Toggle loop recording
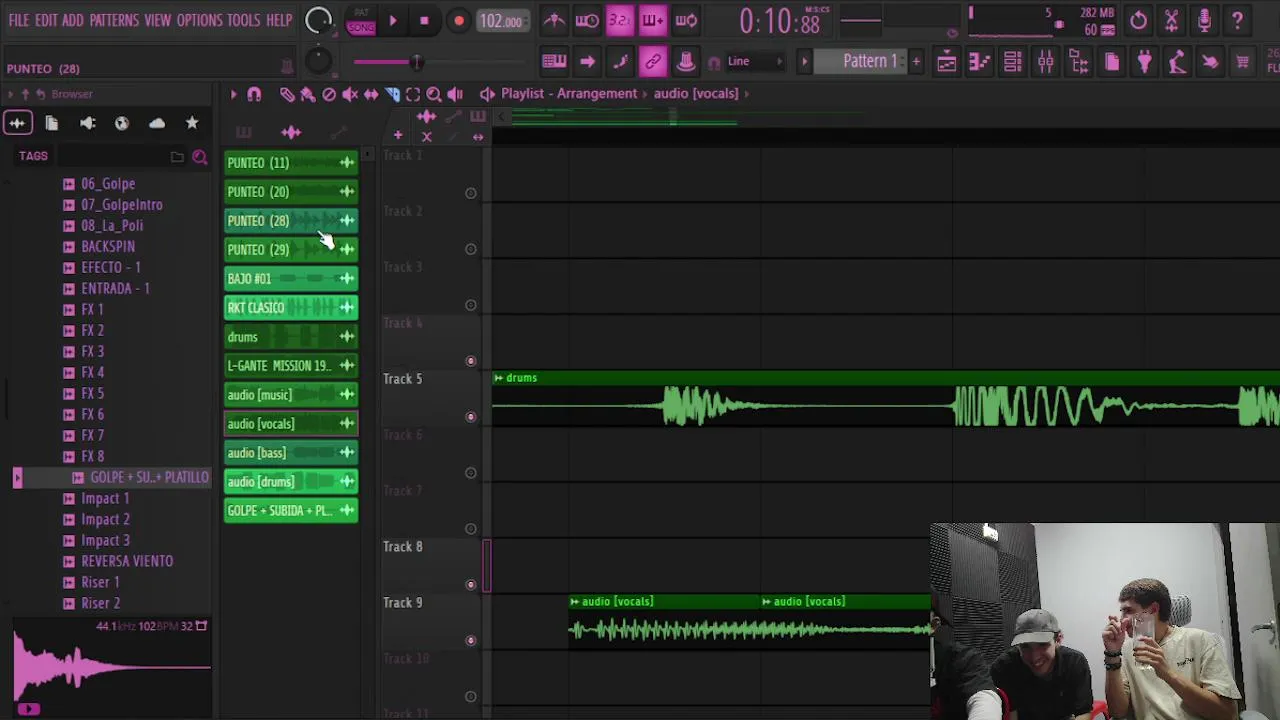The image size is (1280, 720). [686, 20]
